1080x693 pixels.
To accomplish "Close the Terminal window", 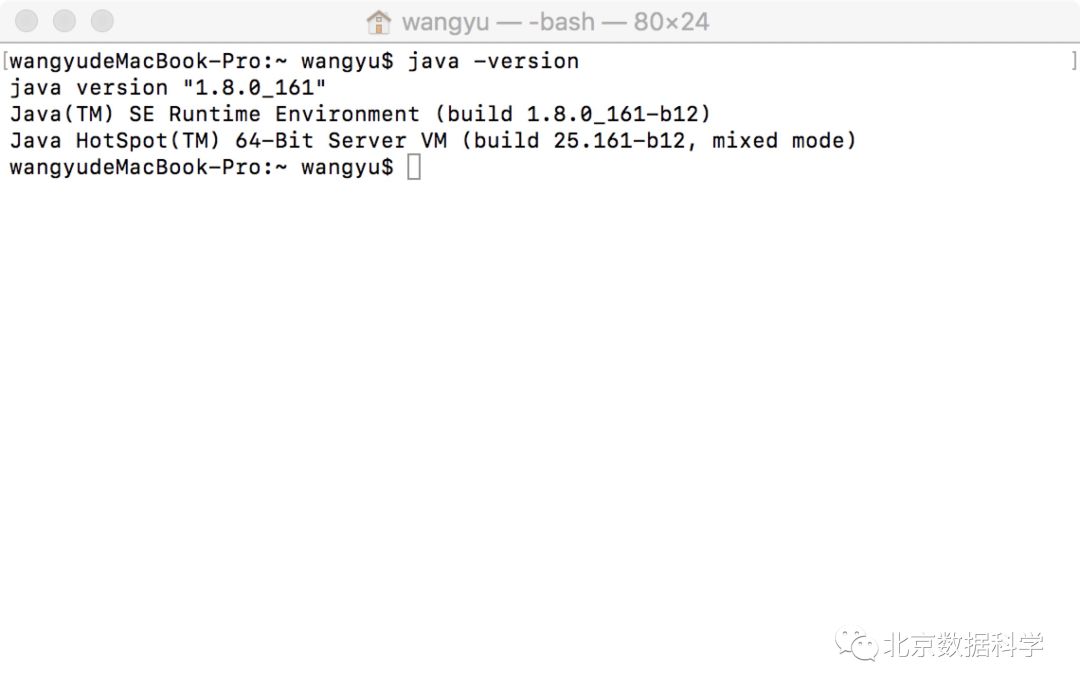I will tap(27, 21).
